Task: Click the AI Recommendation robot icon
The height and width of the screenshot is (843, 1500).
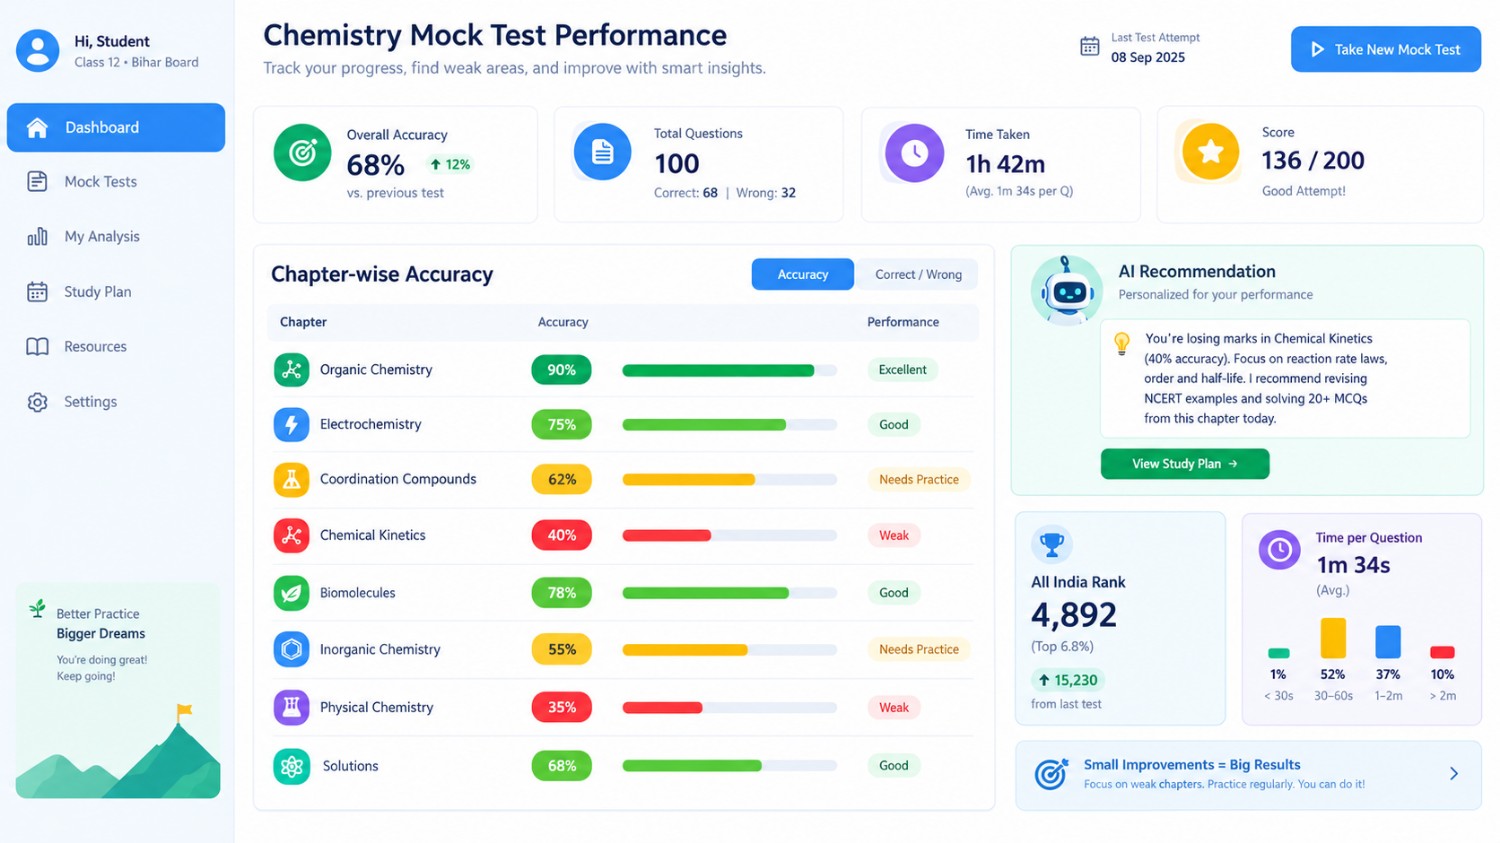Action: pyautogui.click(x=1067, y=289)
